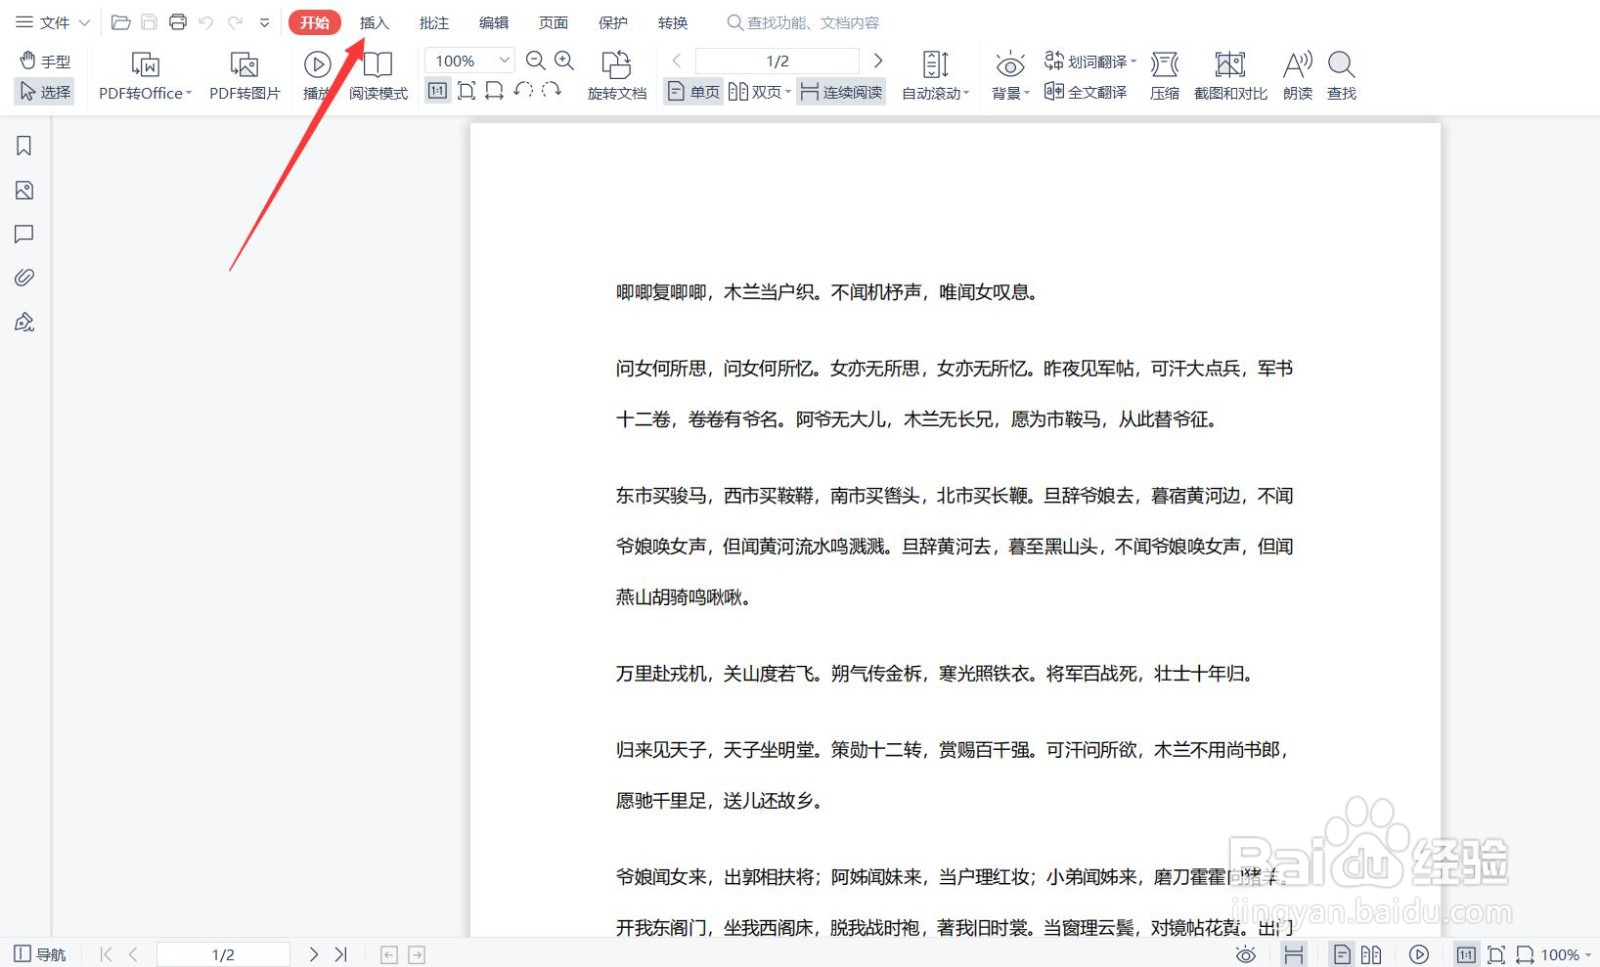The image size is (1600, 967).
Task: Jump to first page in status bar
Action: 106,954
